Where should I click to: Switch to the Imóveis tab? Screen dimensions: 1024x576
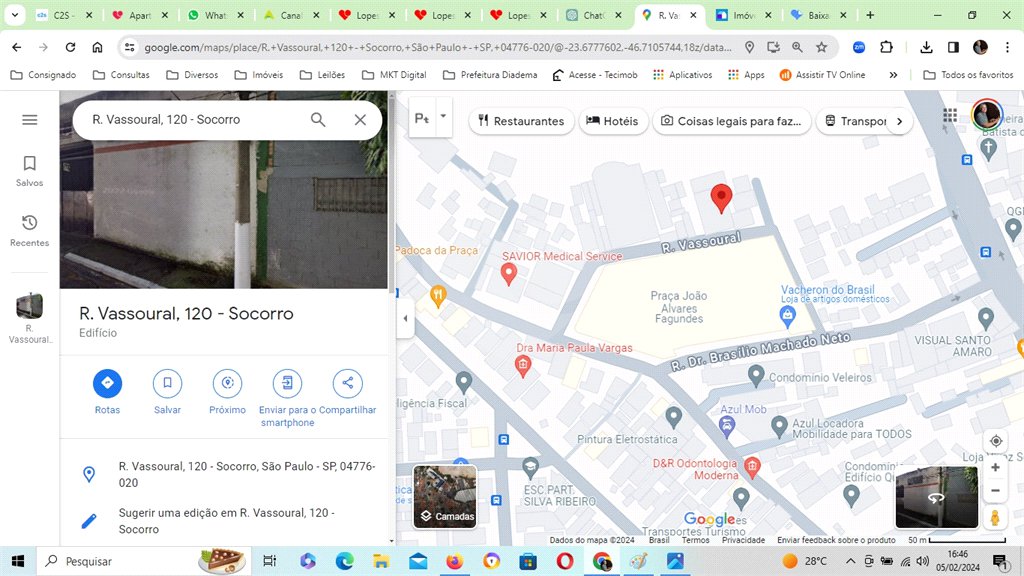pos(743,15)
